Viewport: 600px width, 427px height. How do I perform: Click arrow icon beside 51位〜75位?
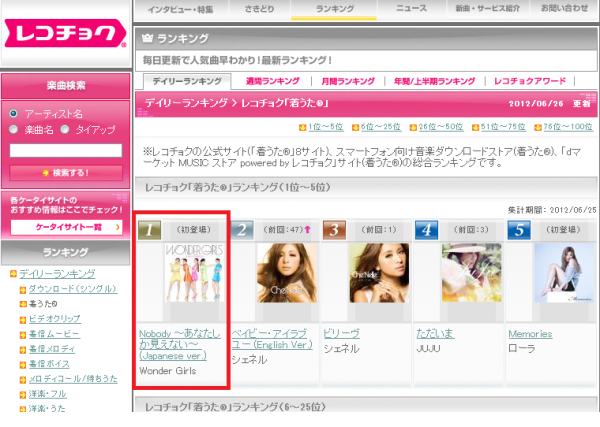[x=475, y=127]
